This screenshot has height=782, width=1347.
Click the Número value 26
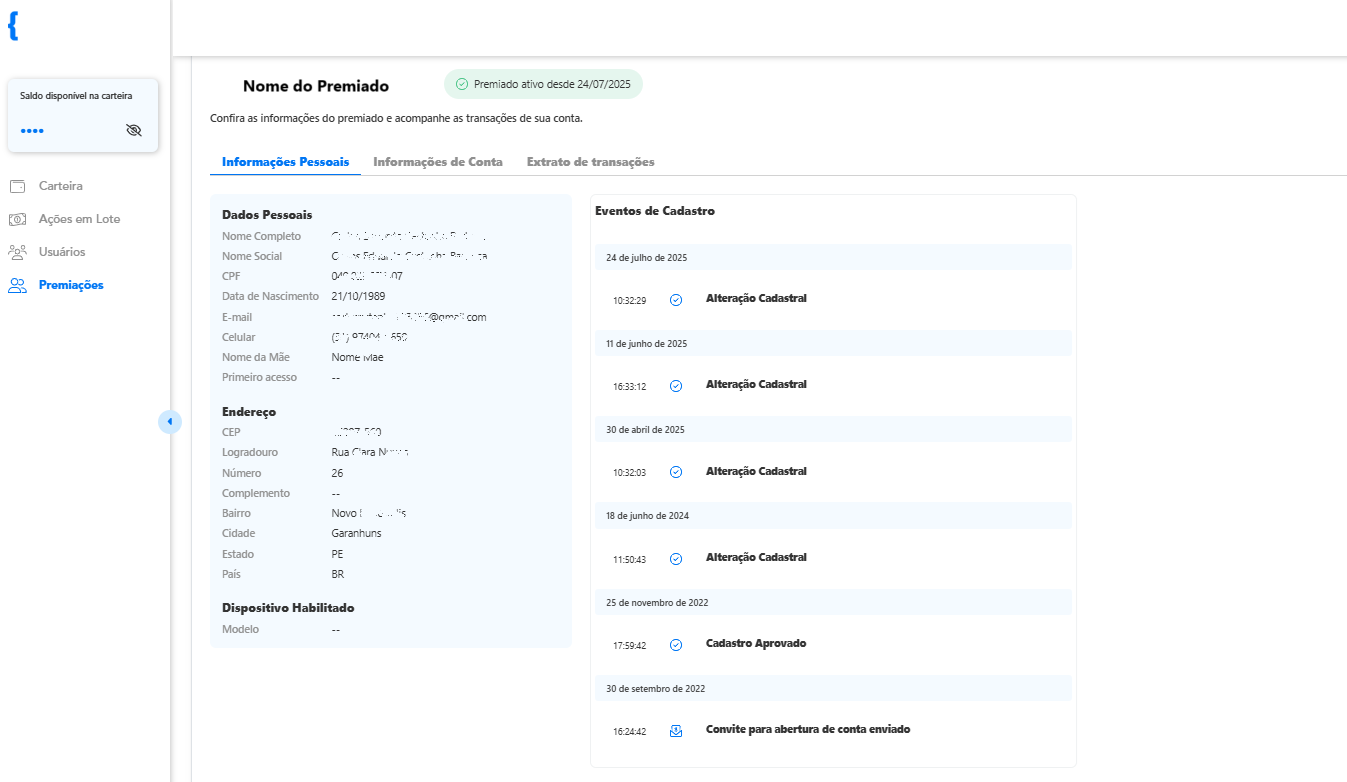(337, 473)
